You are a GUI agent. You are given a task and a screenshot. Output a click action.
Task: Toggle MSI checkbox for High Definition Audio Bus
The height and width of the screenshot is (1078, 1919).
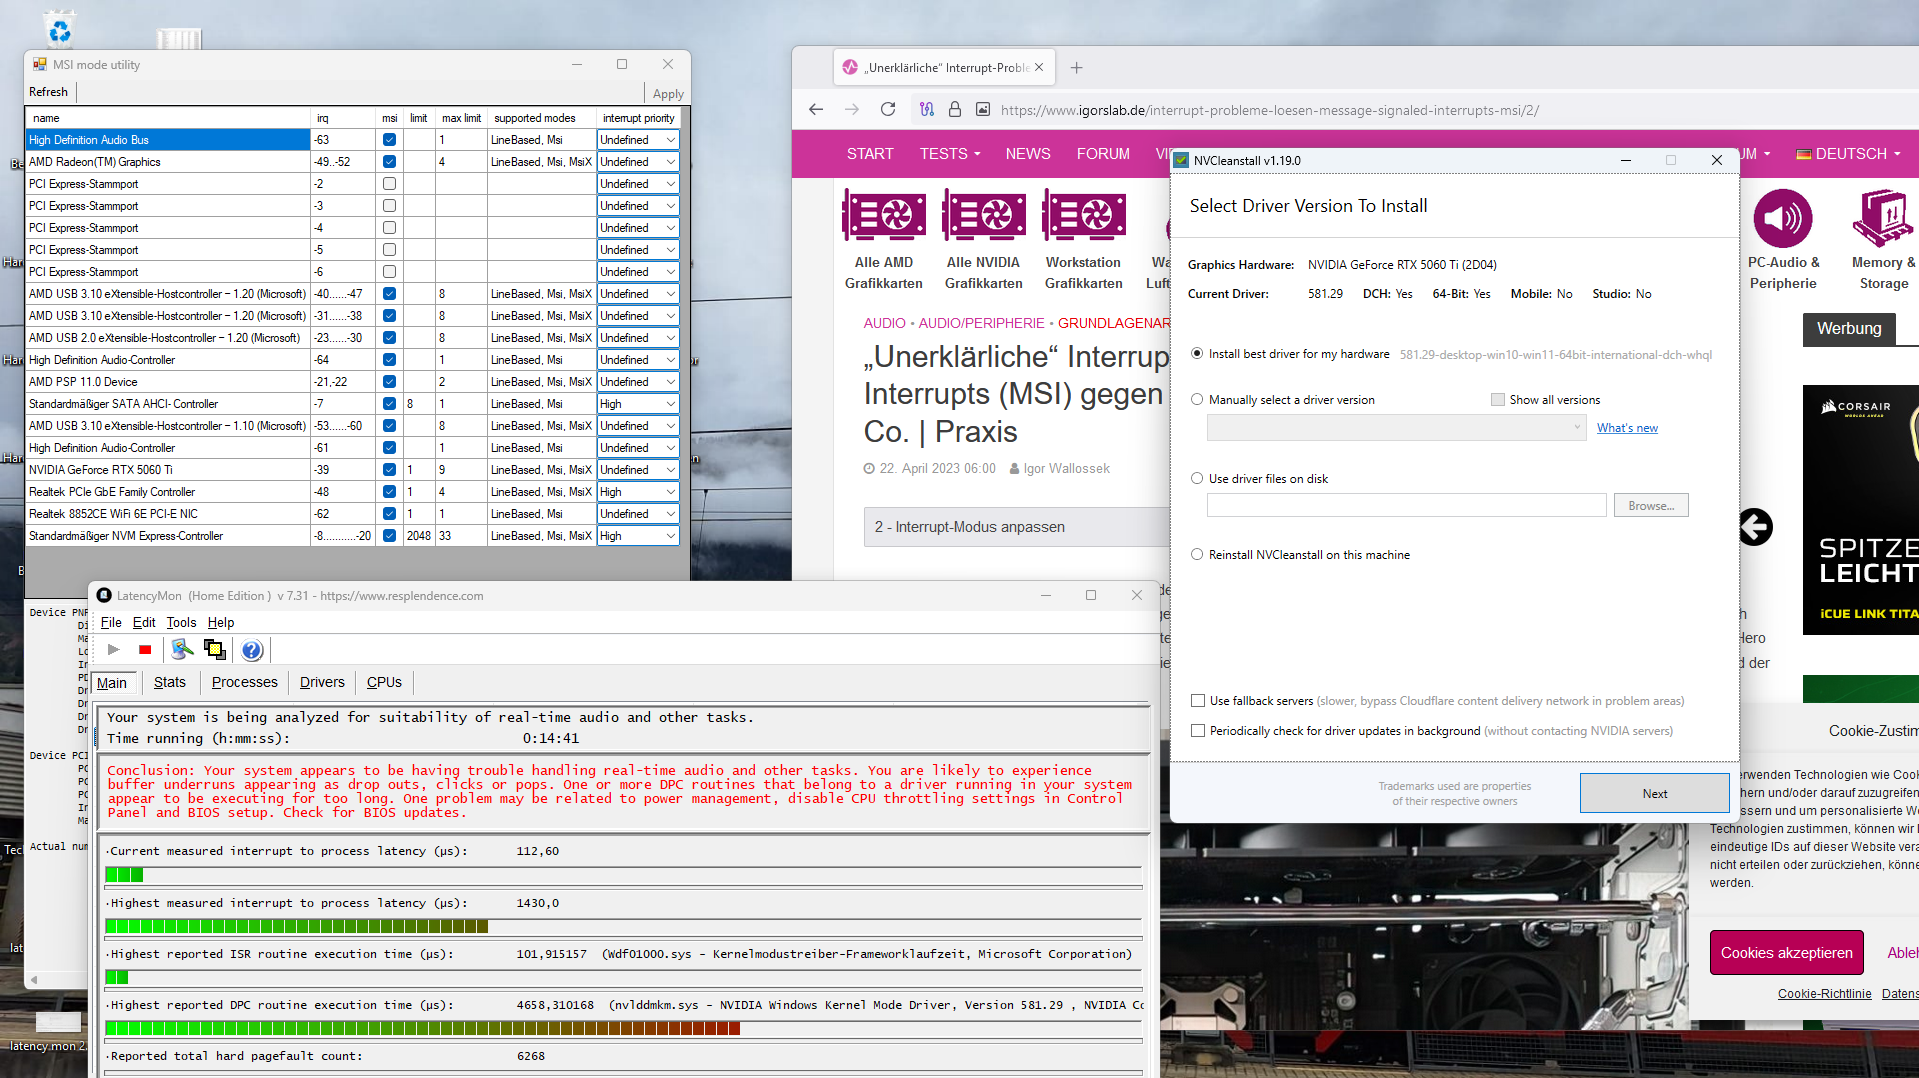tap(390, 140)
